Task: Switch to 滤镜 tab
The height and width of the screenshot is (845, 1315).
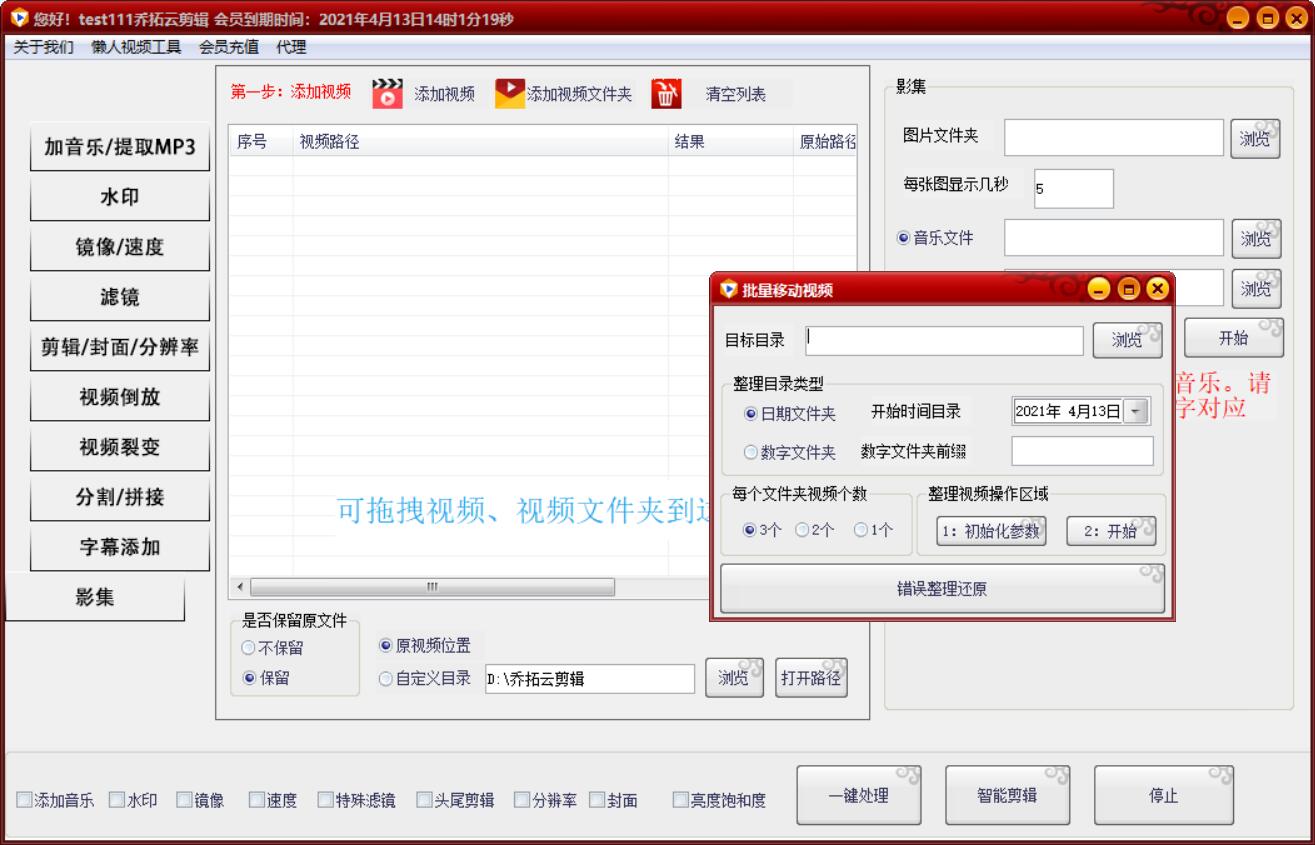Action: pos(120,297)
